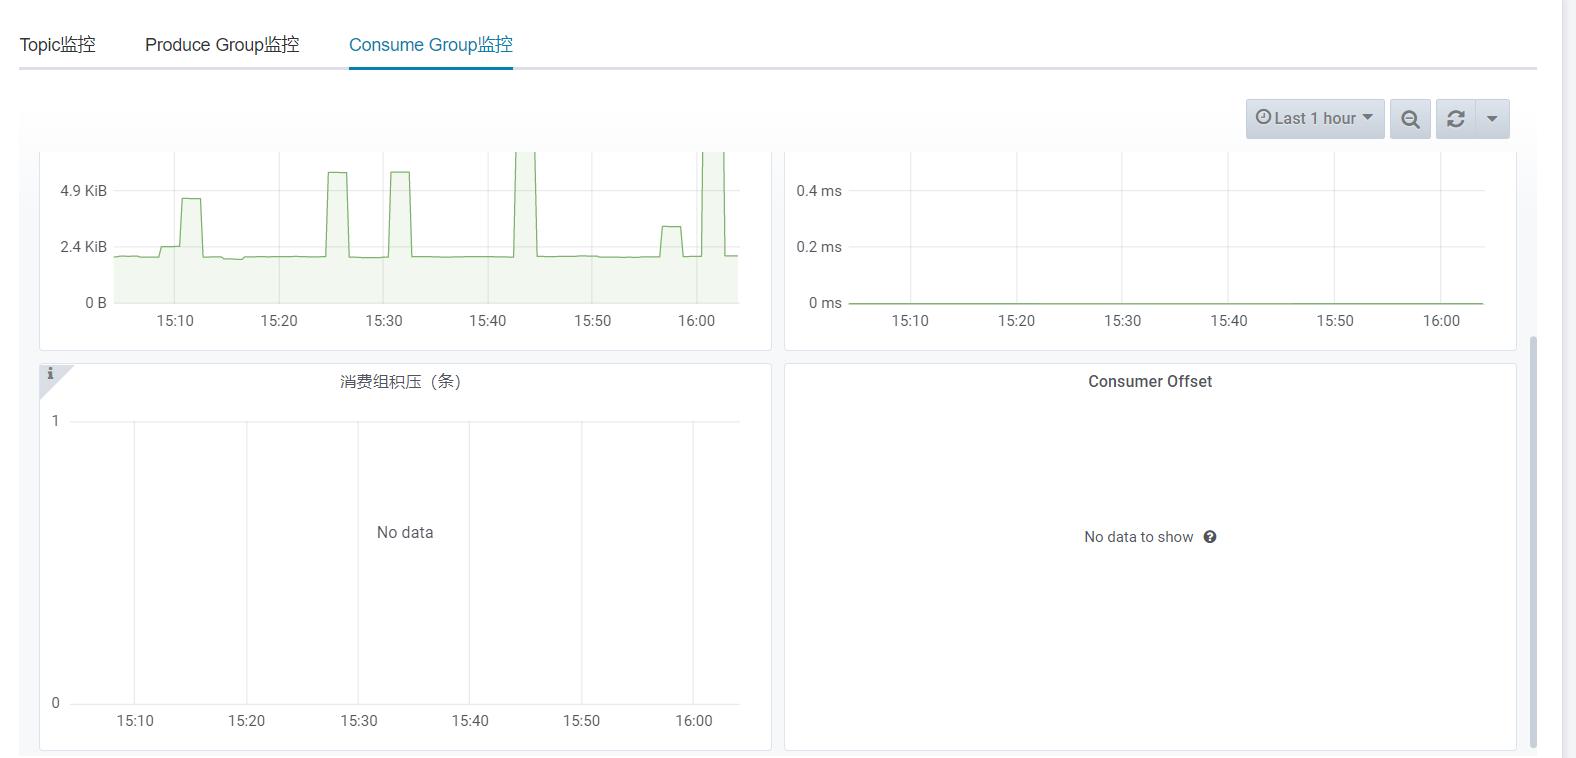Click the vertical scrollbar on the right
The image size is (1576, 758).
1534,542
